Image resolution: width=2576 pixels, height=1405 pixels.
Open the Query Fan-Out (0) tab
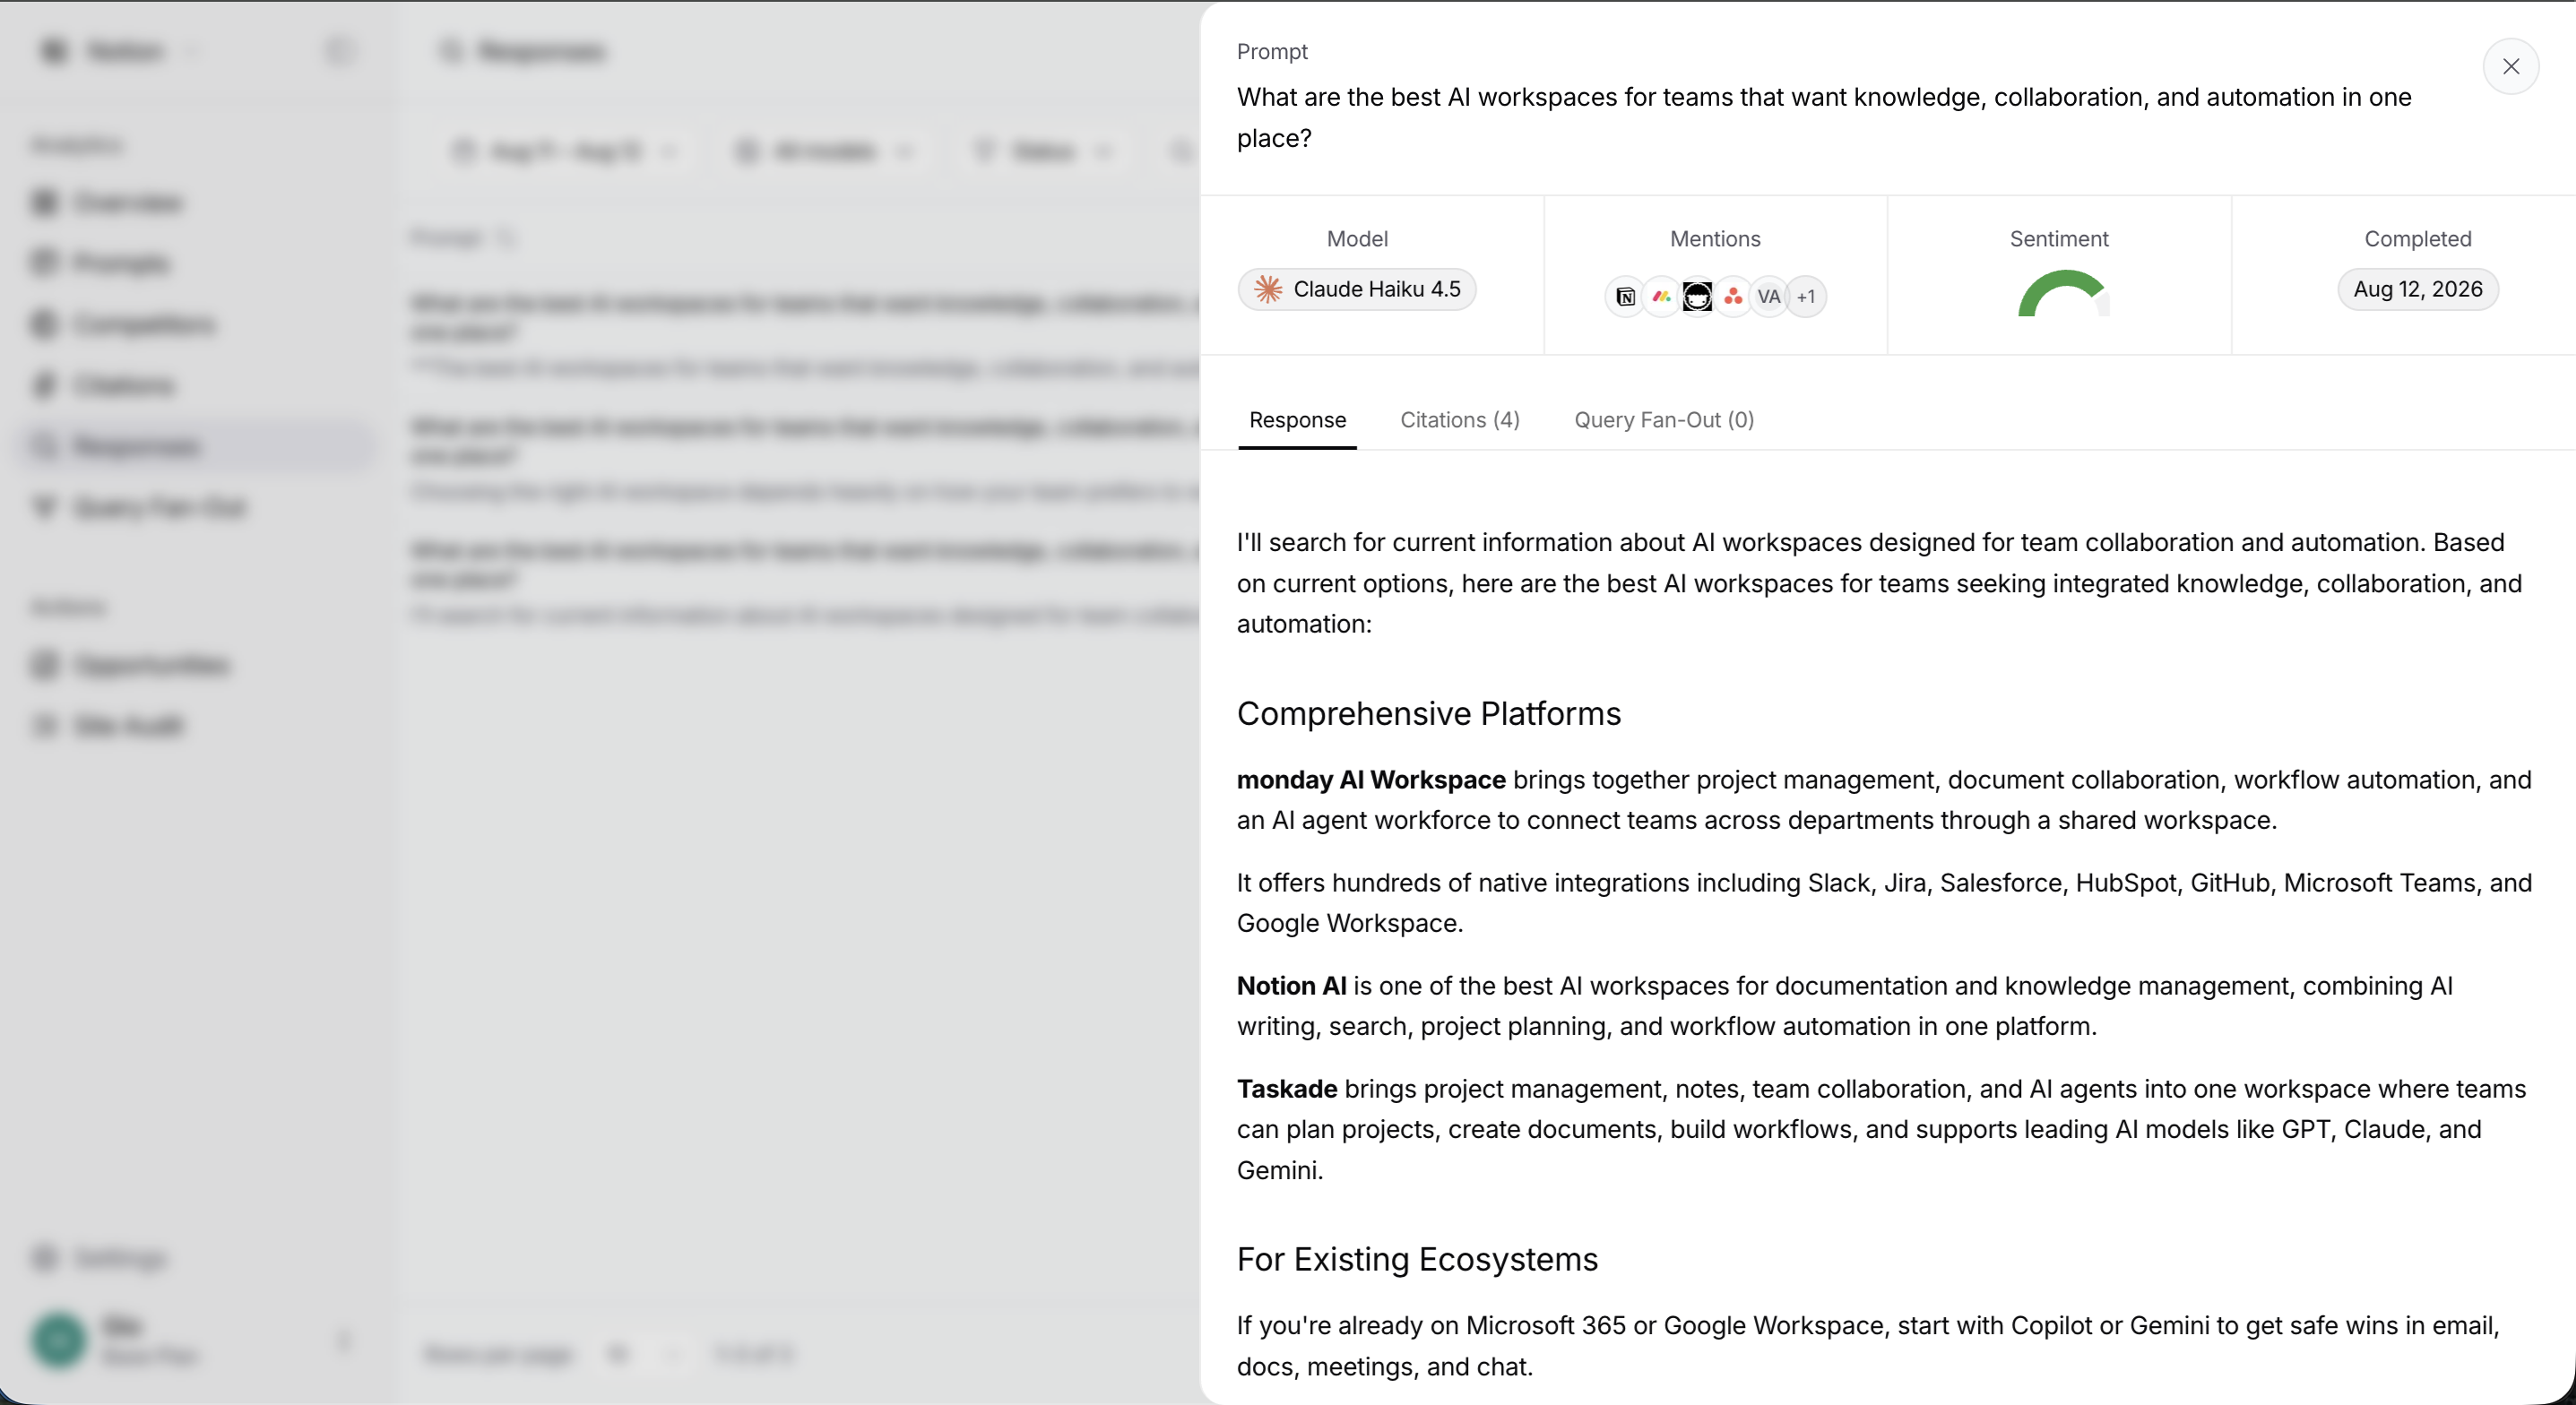[1664, 420]
